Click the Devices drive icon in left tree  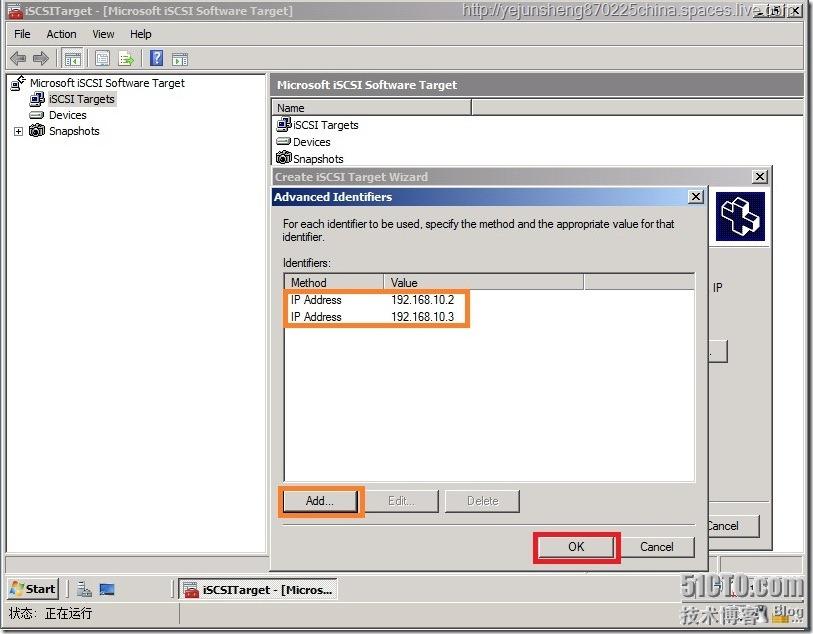point(37,115)
